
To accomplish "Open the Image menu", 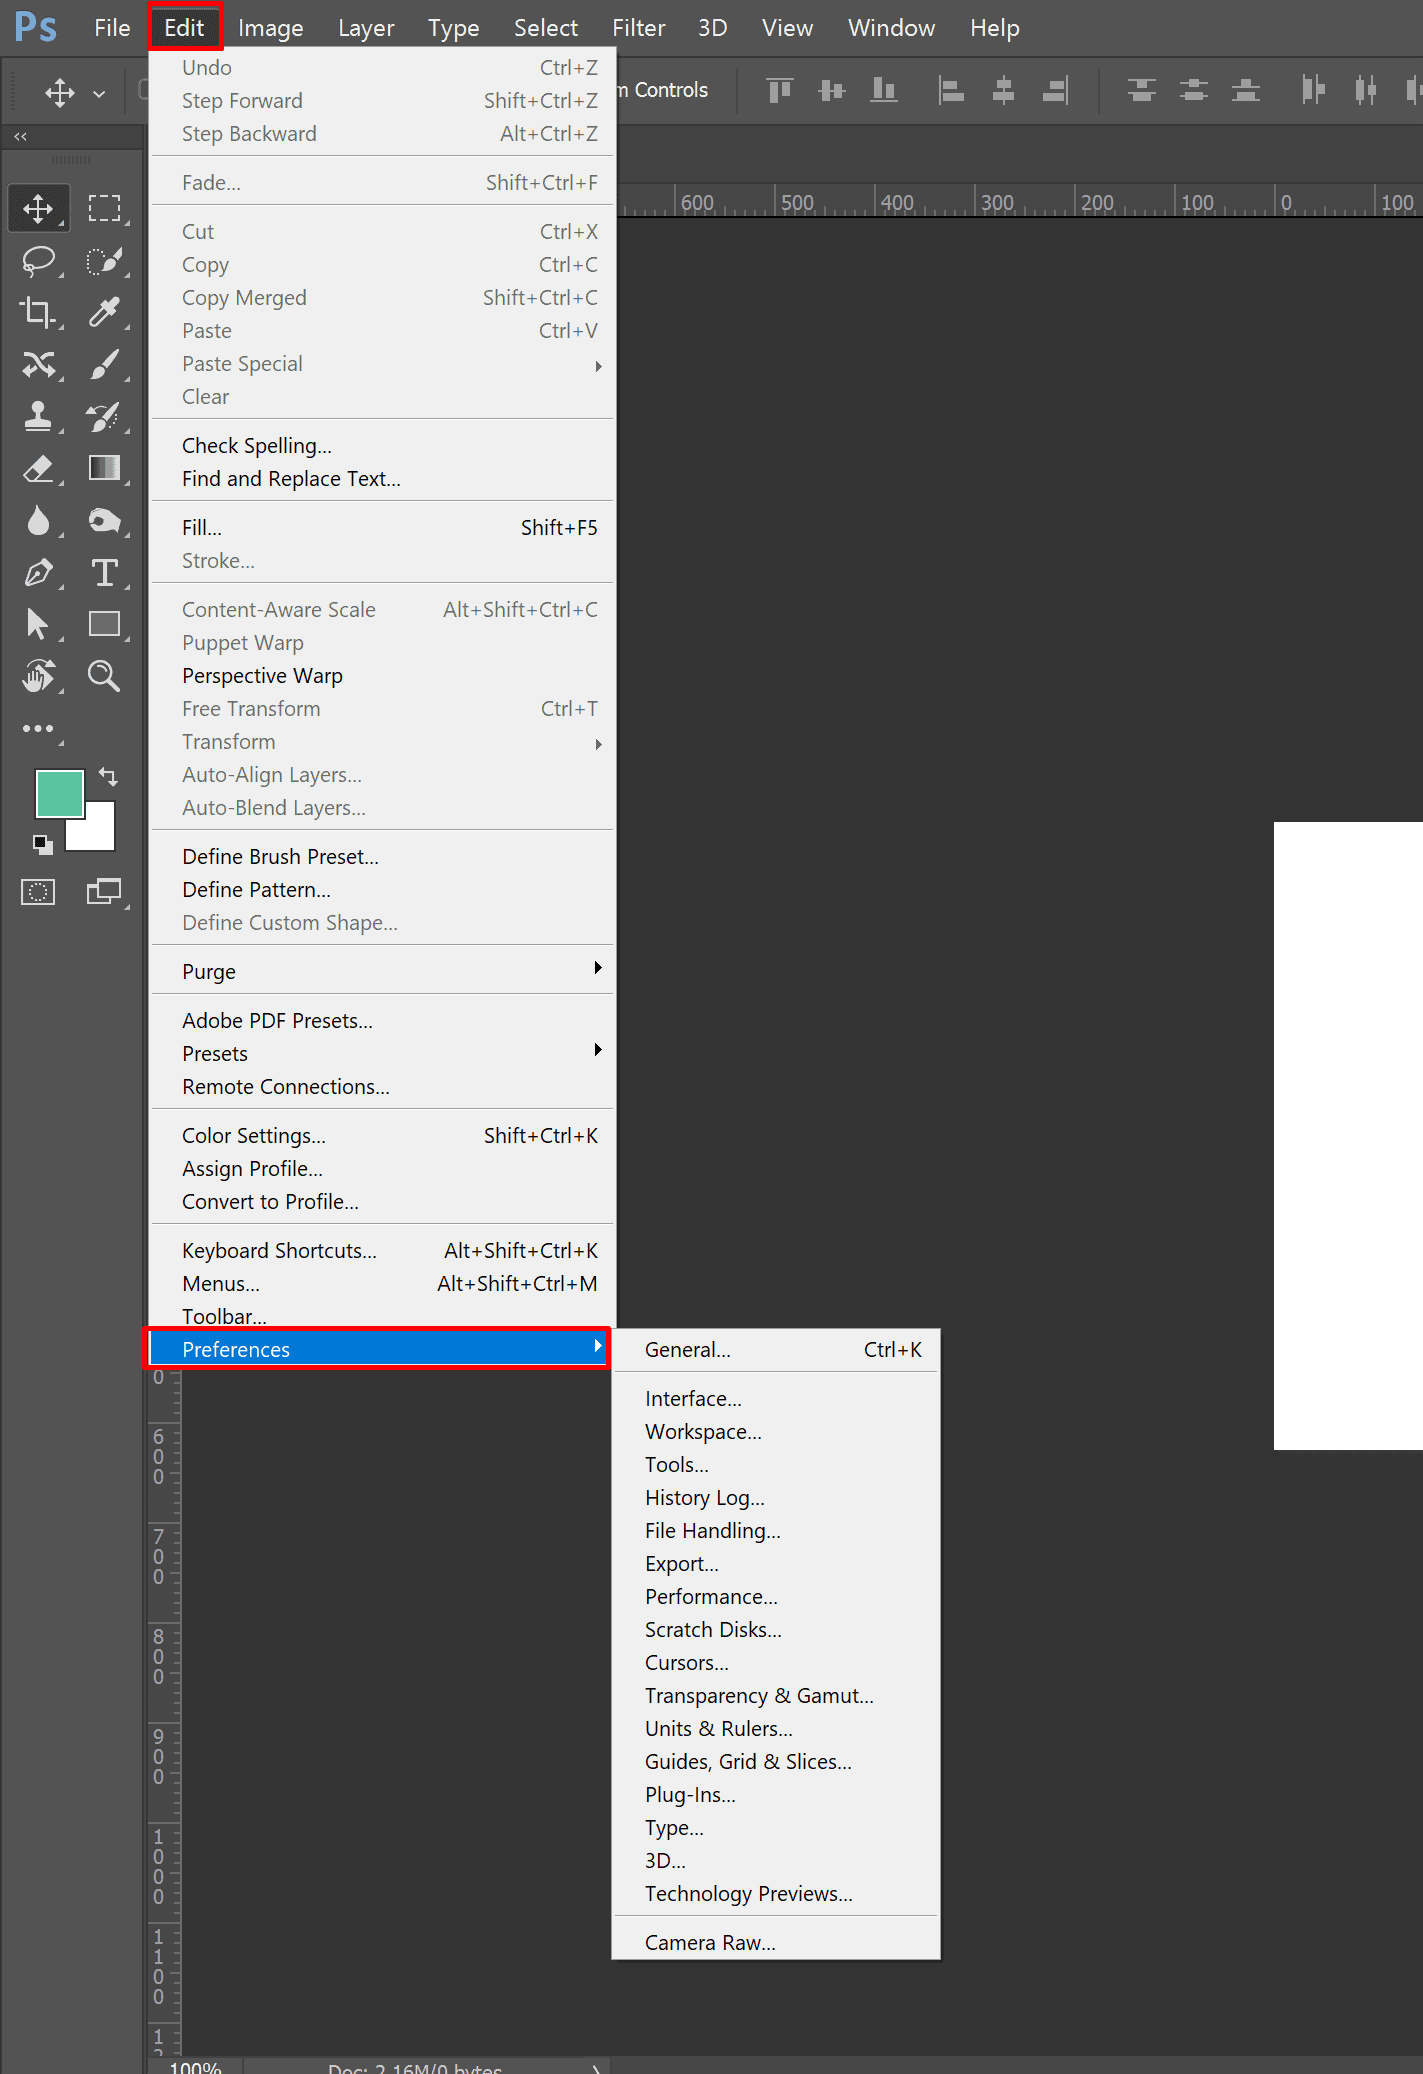I will click(271, 28).
